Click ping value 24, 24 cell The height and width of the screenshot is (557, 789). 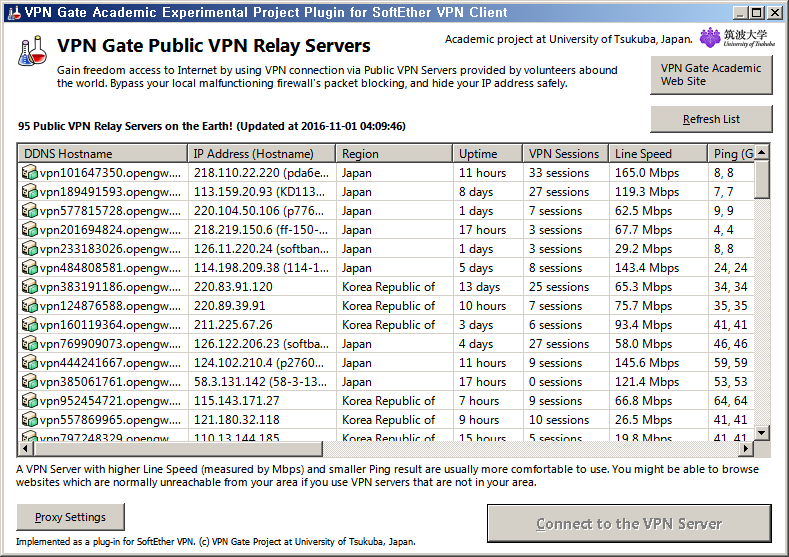pos(731,268)
